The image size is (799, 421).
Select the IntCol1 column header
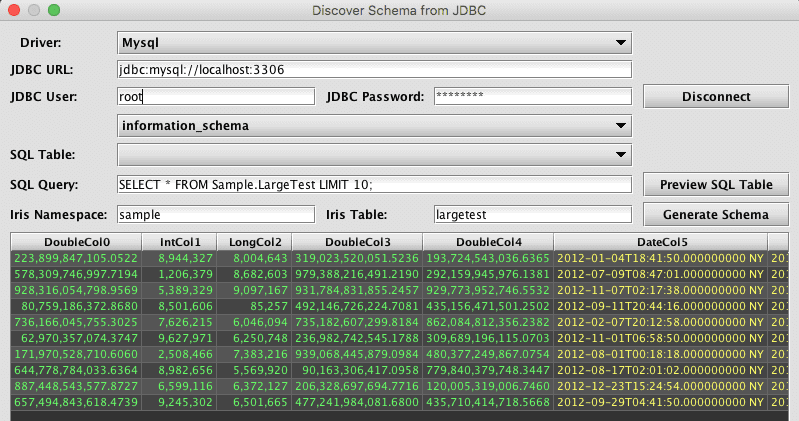[x=181, y=241]
